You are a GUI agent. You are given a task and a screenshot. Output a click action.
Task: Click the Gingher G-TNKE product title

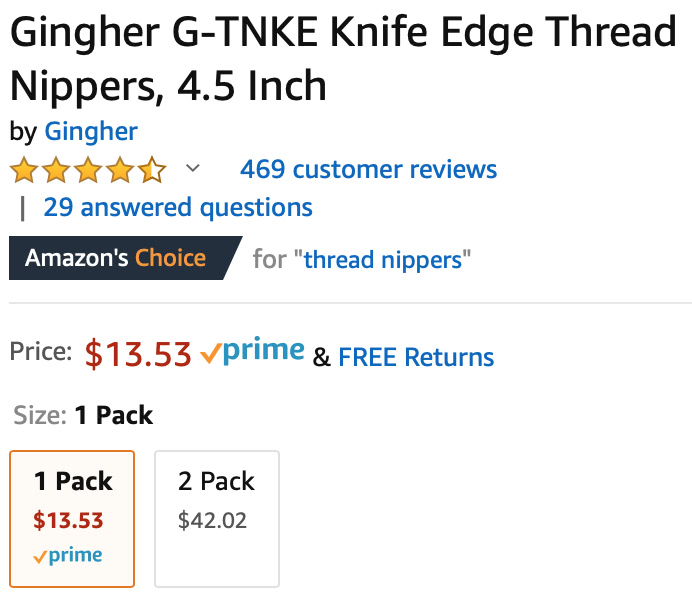(x=343, y=58)
